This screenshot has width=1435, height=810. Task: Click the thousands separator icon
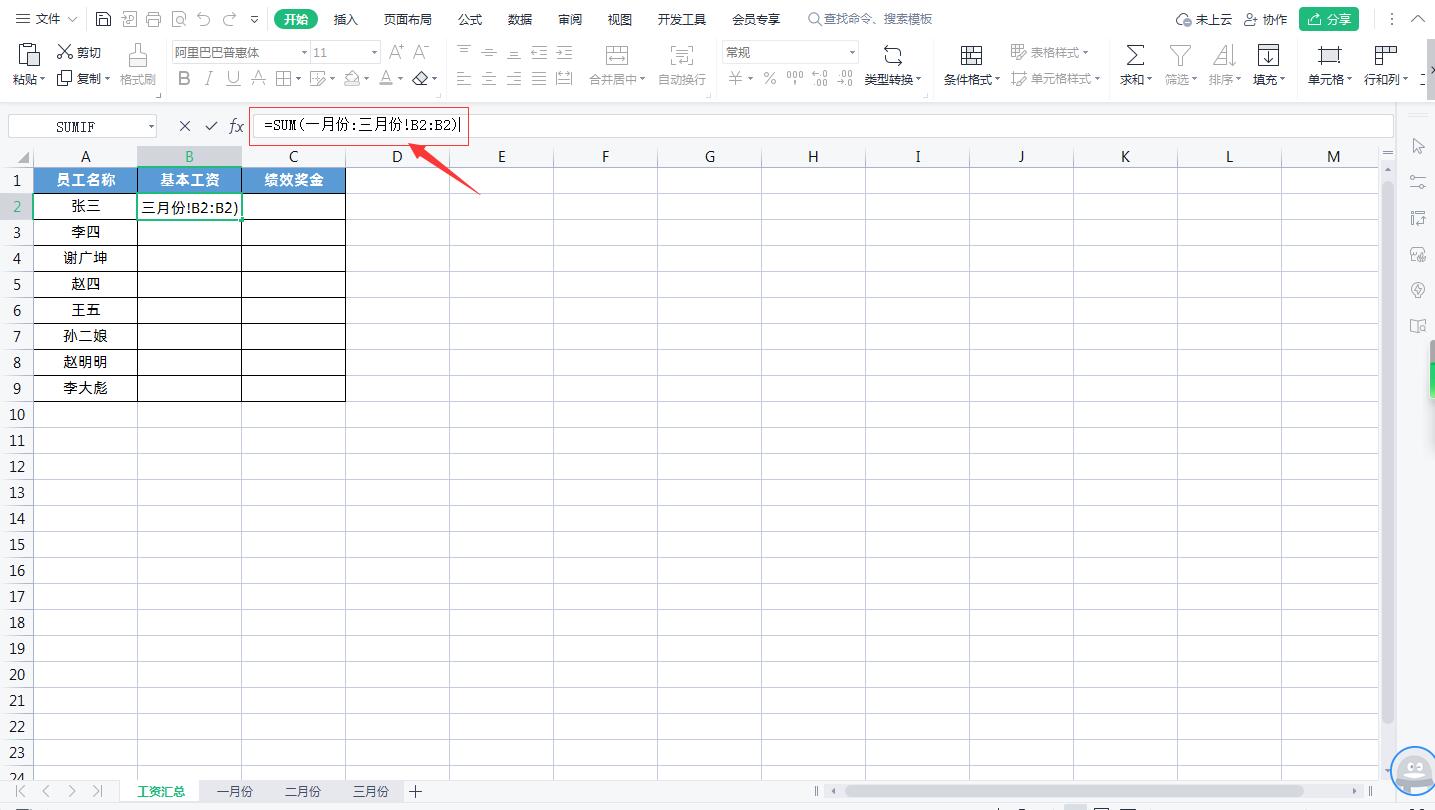[795, 78]
